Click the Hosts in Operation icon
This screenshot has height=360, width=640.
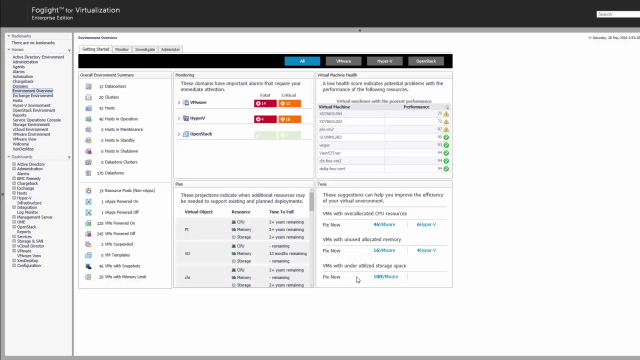(89, 119)
